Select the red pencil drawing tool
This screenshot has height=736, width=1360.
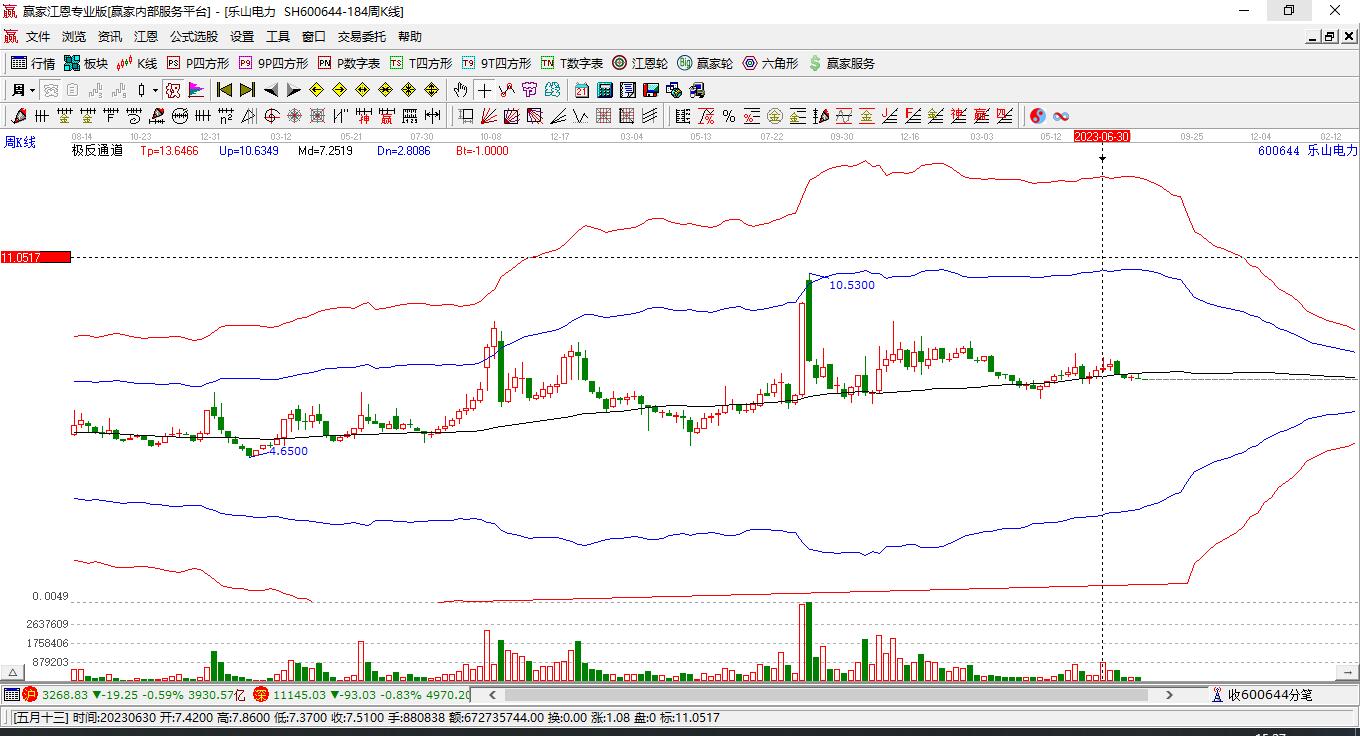point(18,116)
